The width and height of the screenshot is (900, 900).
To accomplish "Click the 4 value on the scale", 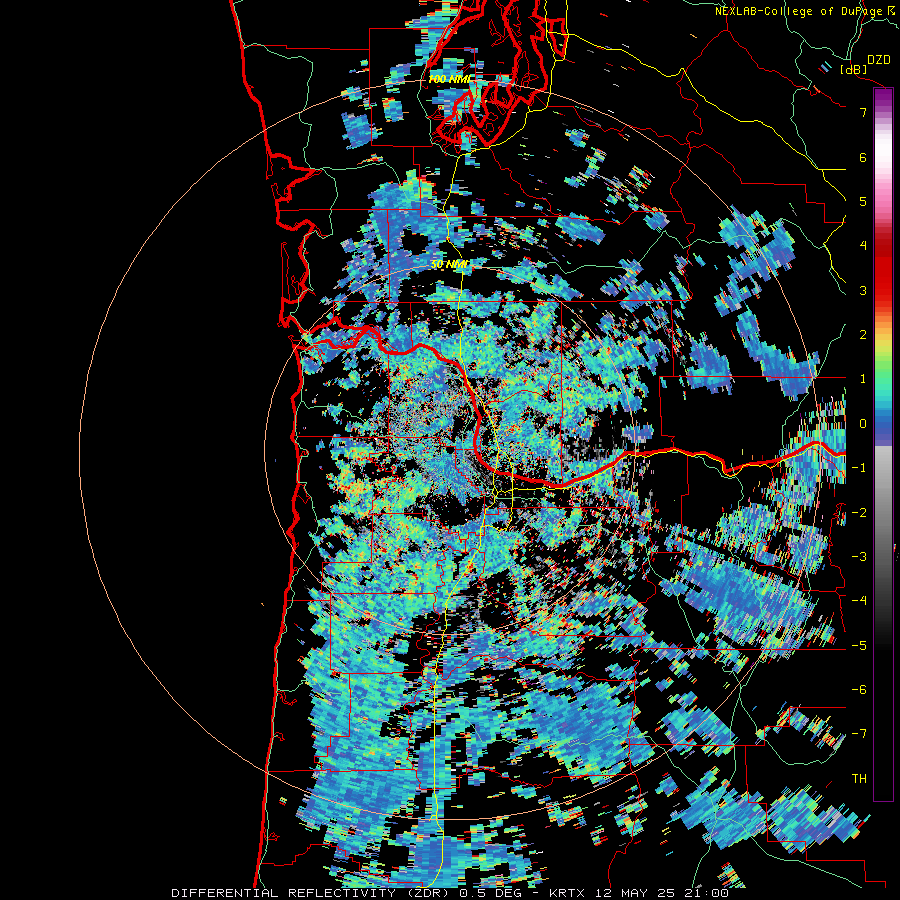I will (x=863, y=246).
